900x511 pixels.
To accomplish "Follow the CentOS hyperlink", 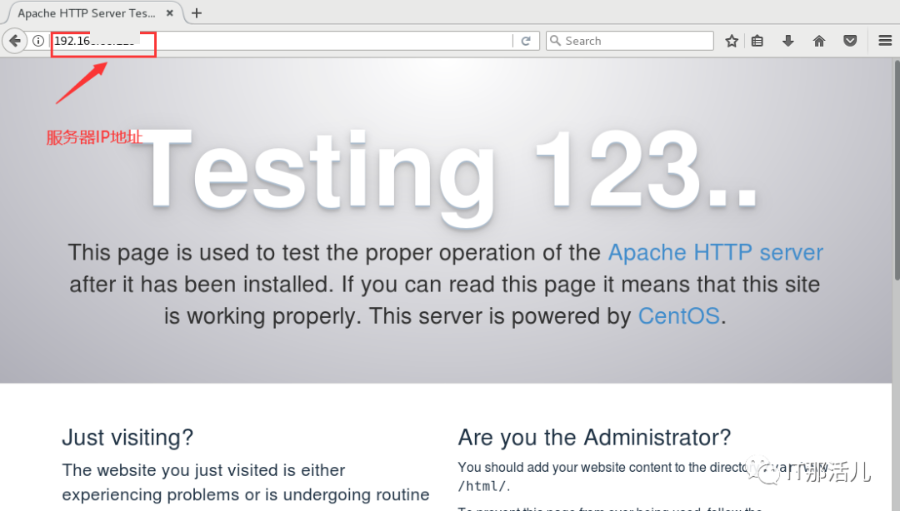I will [679, 316].
